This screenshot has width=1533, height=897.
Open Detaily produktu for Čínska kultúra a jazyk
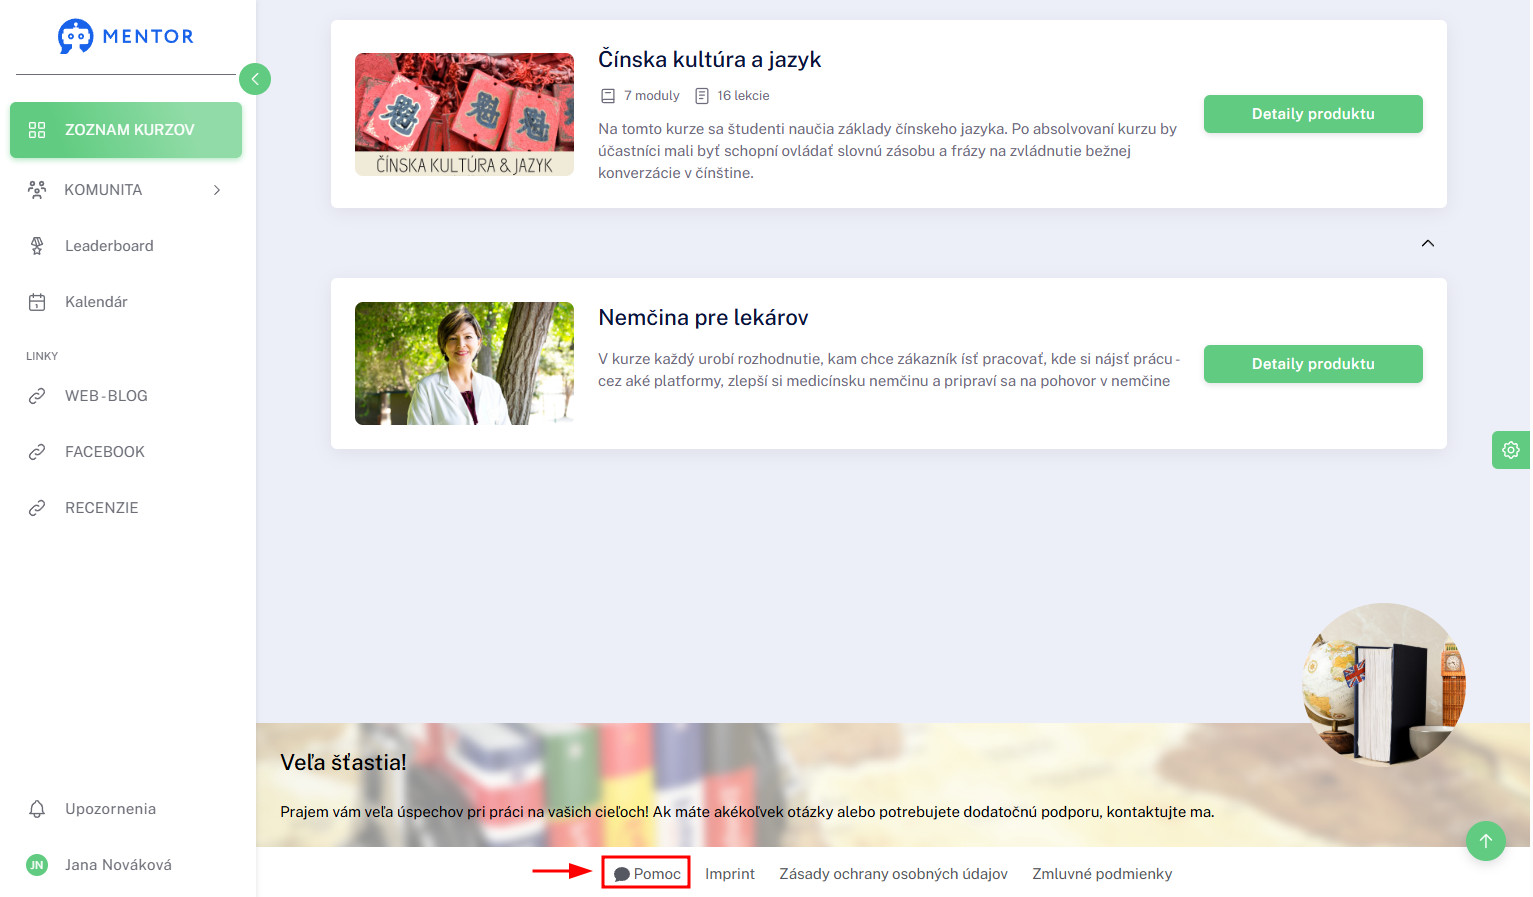1313,114
